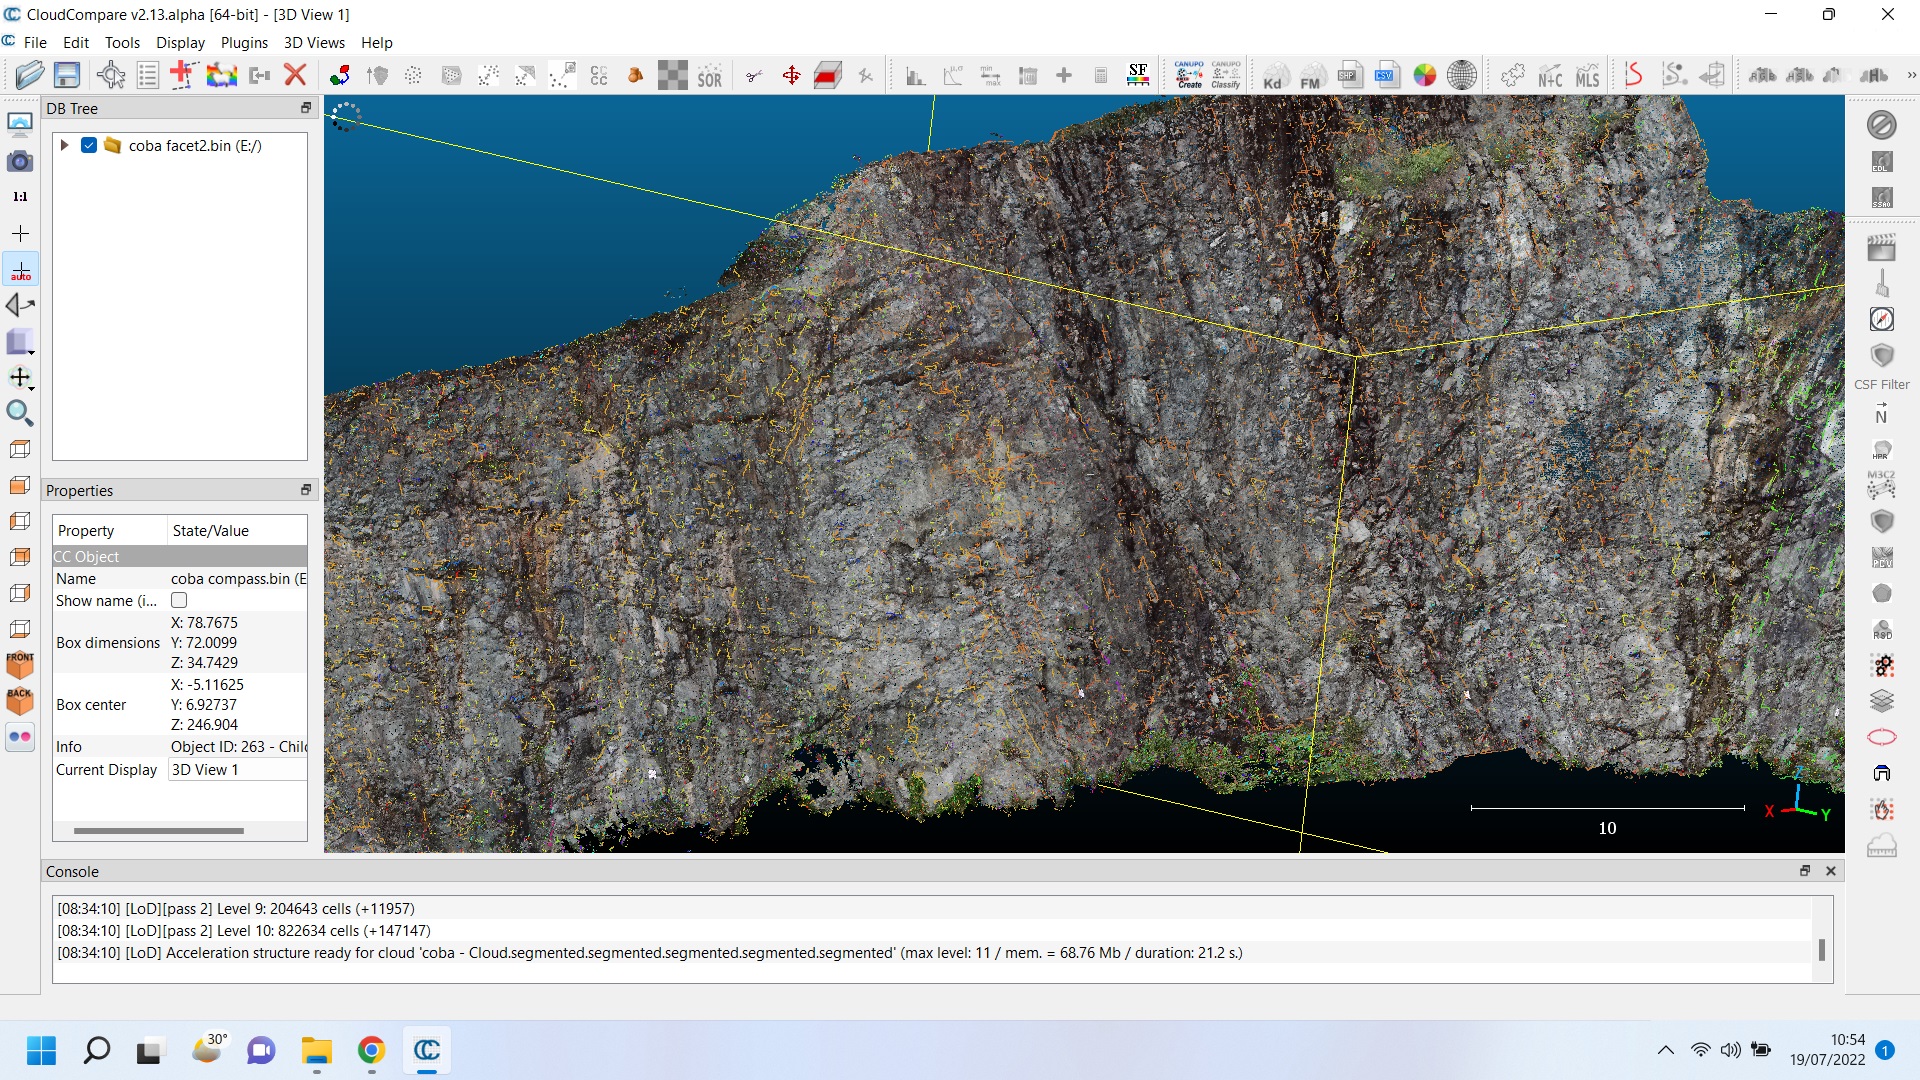Click the CloudCompare taskbar icon
Viewport: 1920px width, 1080px height.
coord(427,1050)
